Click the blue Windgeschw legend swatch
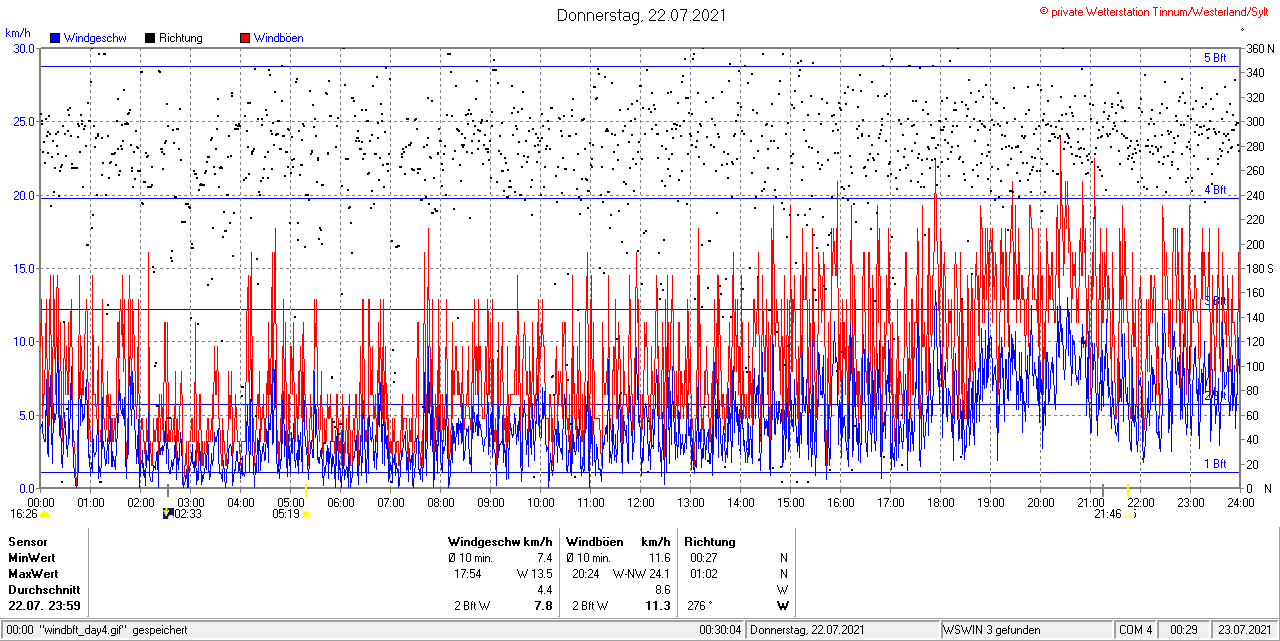The width and height of the screenshot is (1280, 641). pyautogui.click(x=55, y=38)
